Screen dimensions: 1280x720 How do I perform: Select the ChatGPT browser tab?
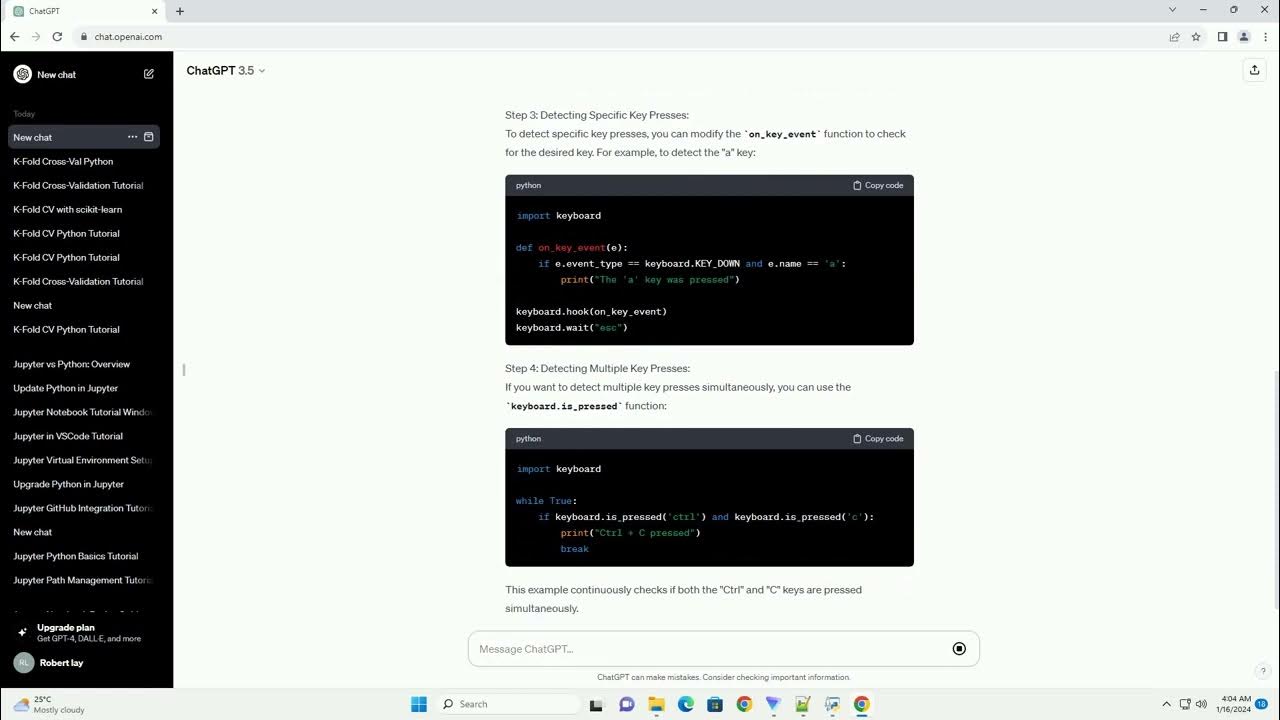pos(85,11)
